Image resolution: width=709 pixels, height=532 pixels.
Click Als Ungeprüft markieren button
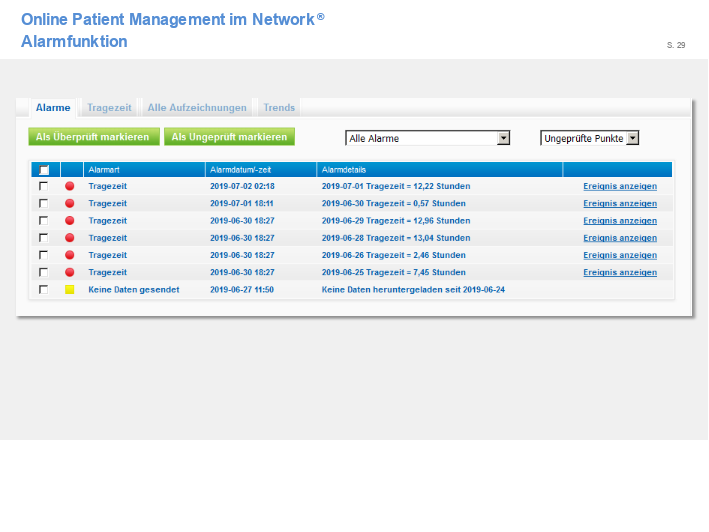(x=229, y=137)
